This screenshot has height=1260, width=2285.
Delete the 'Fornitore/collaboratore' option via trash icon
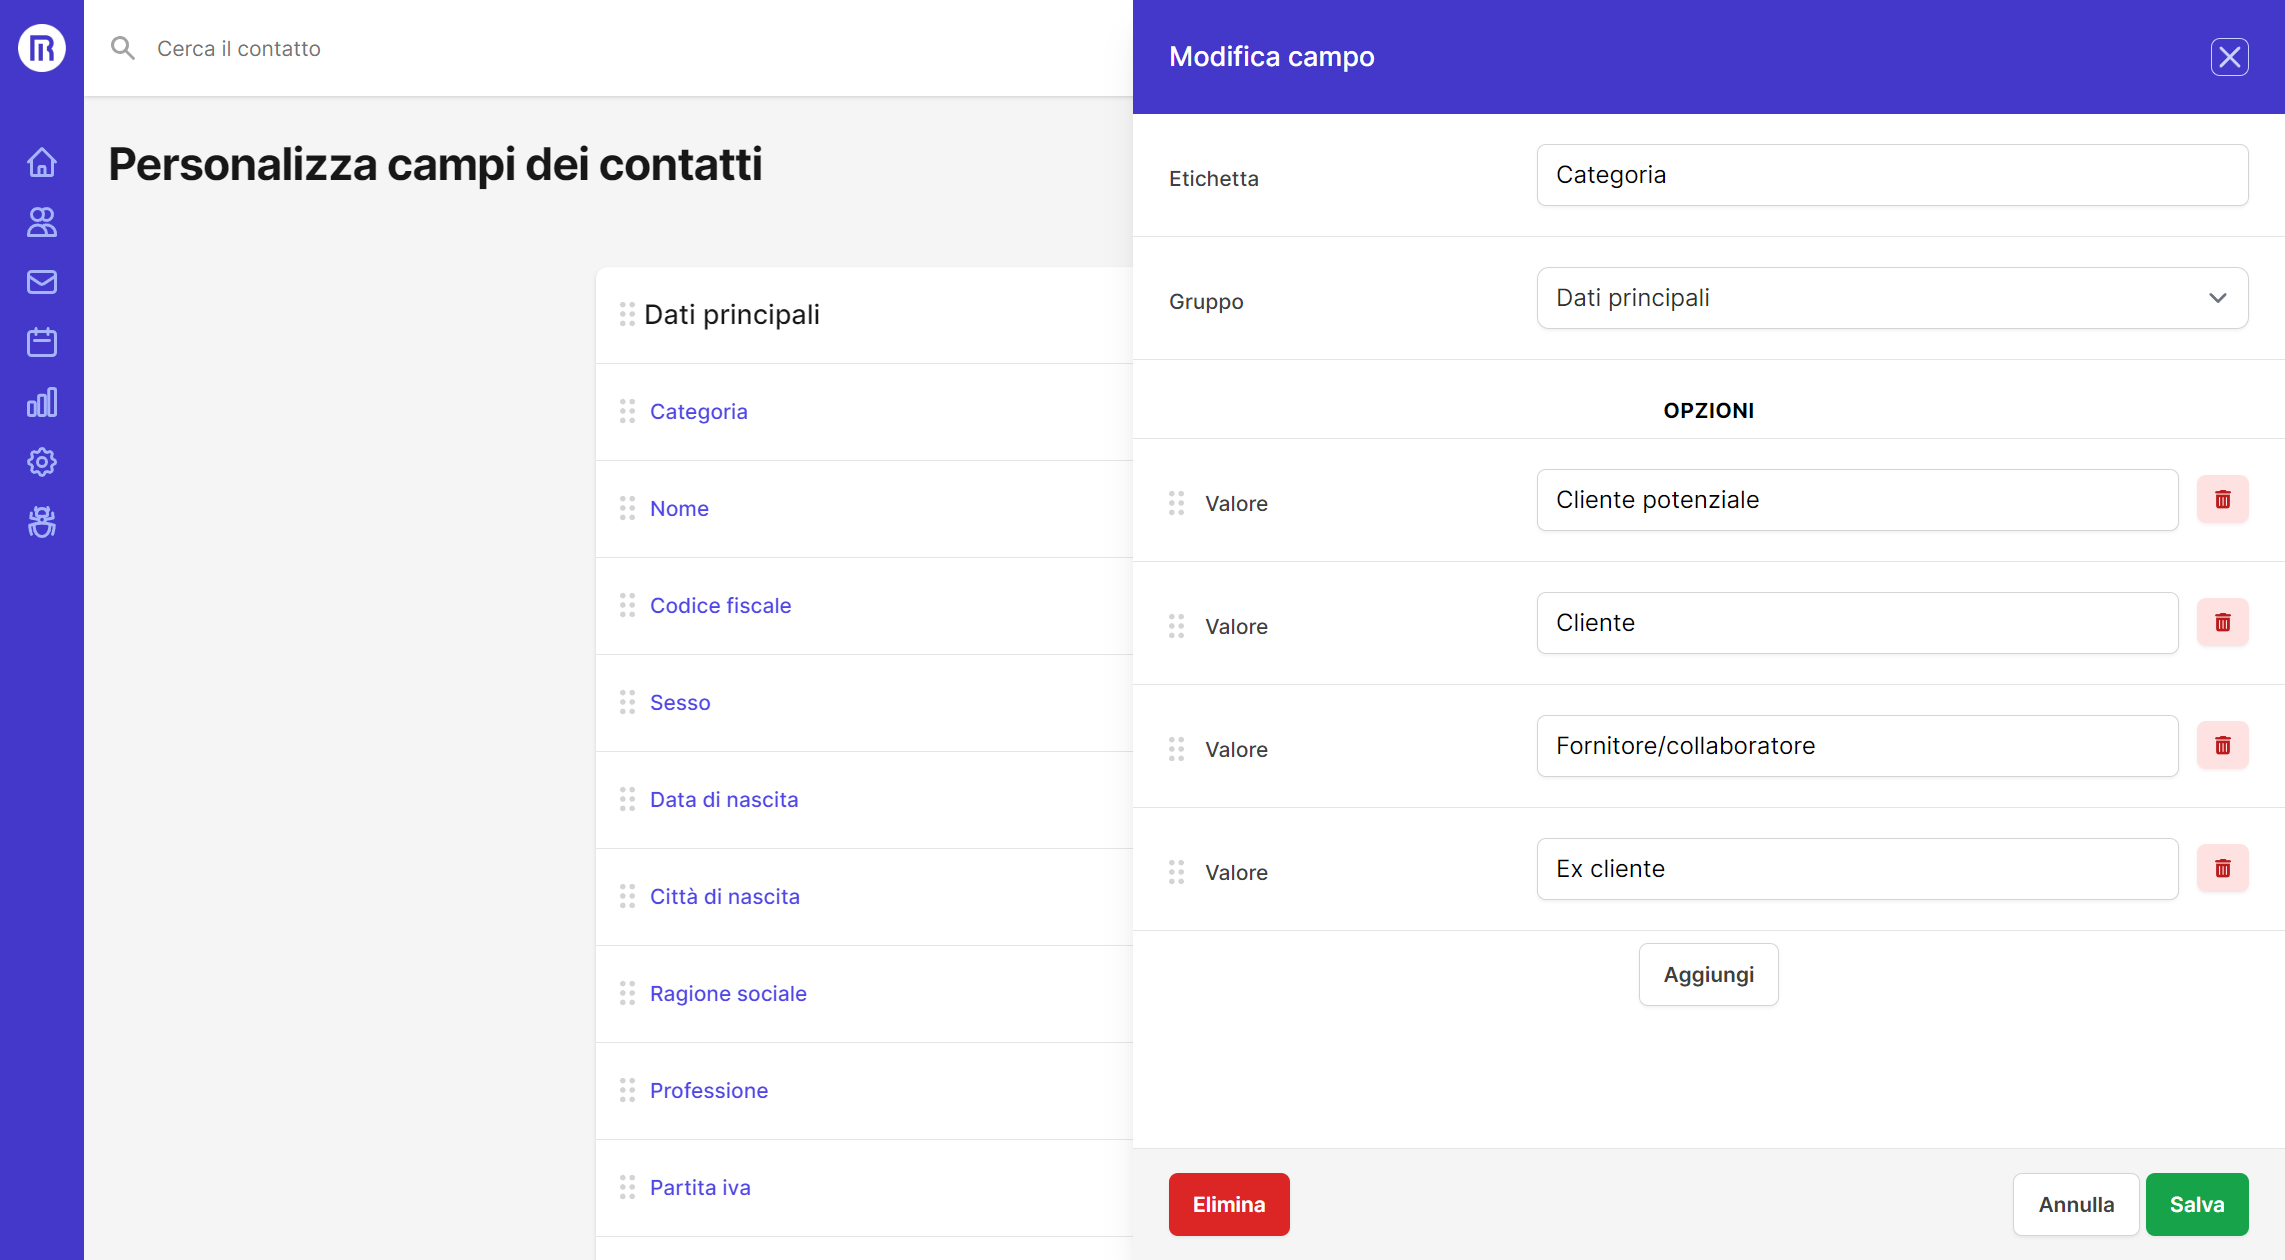pos(2222,746)
